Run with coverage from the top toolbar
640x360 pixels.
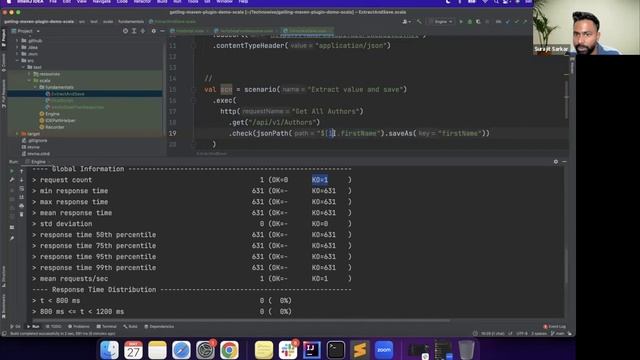point(478,22)
